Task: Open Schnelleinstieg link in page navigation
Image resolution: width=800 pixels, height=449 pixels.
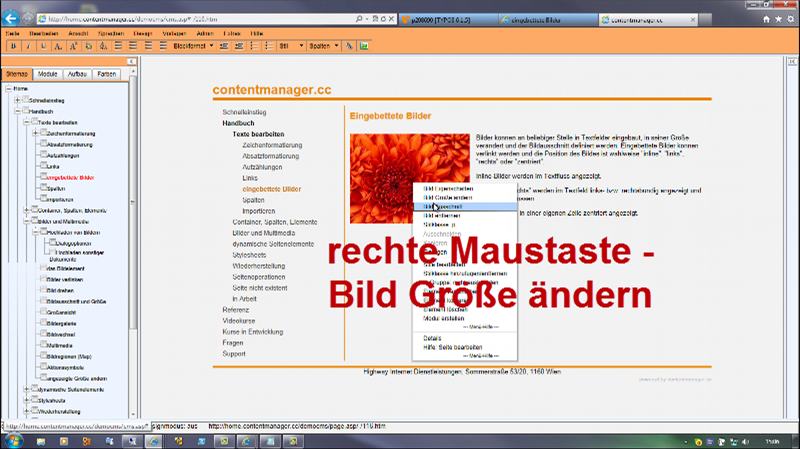Action: (x=244, y=112)
